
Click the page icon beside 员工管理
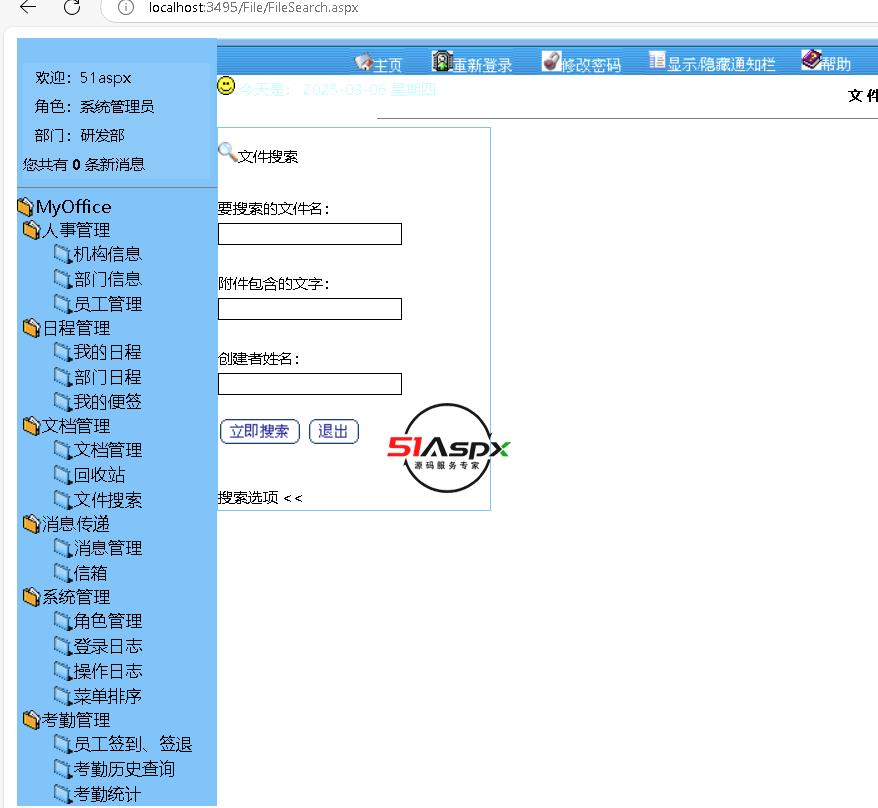click(x=63, y=304)
